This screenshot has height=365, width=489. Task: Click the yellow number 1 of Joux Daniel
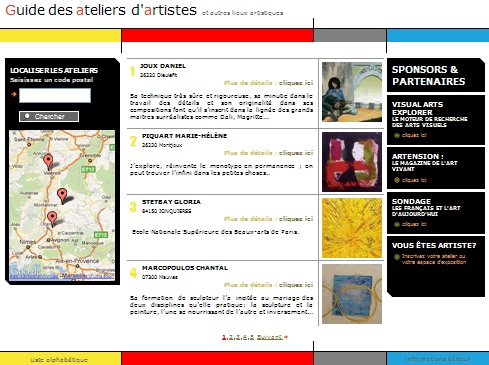pyautogui.click(x=132, y=71)
